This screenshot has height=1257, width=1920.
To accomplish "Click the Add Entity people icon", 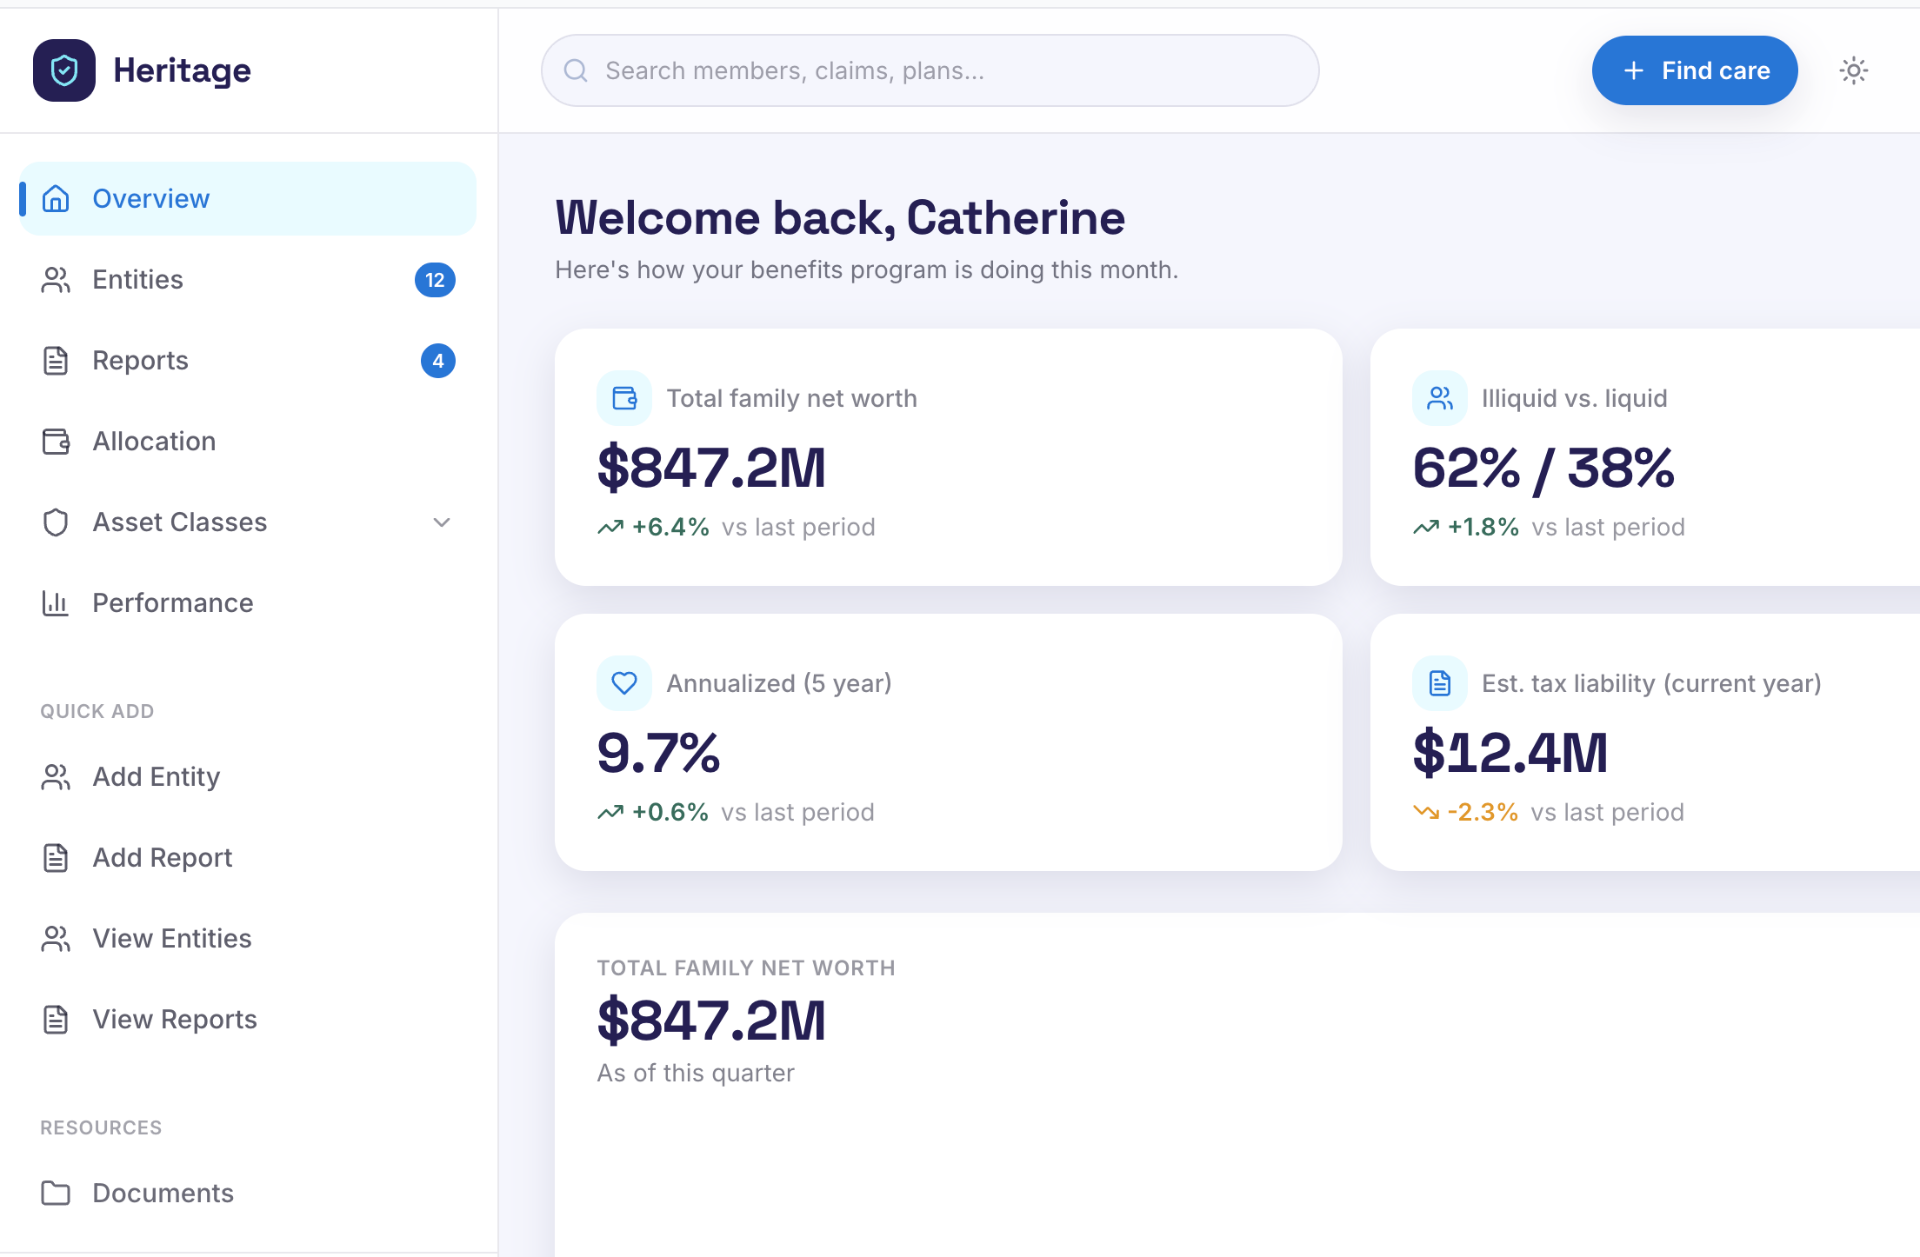I will tap(56, 778).
